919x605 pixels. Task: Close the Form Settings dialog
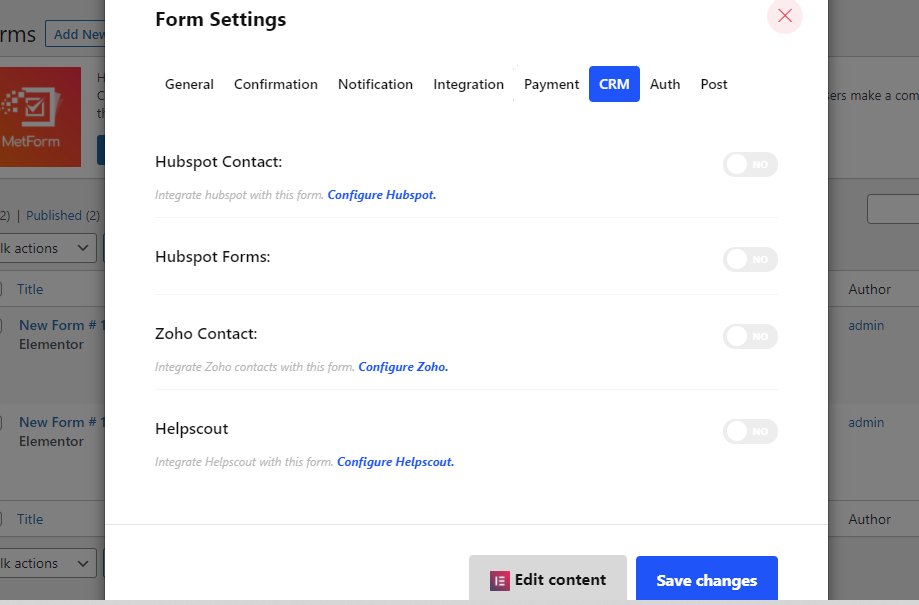tap(785, 16)
